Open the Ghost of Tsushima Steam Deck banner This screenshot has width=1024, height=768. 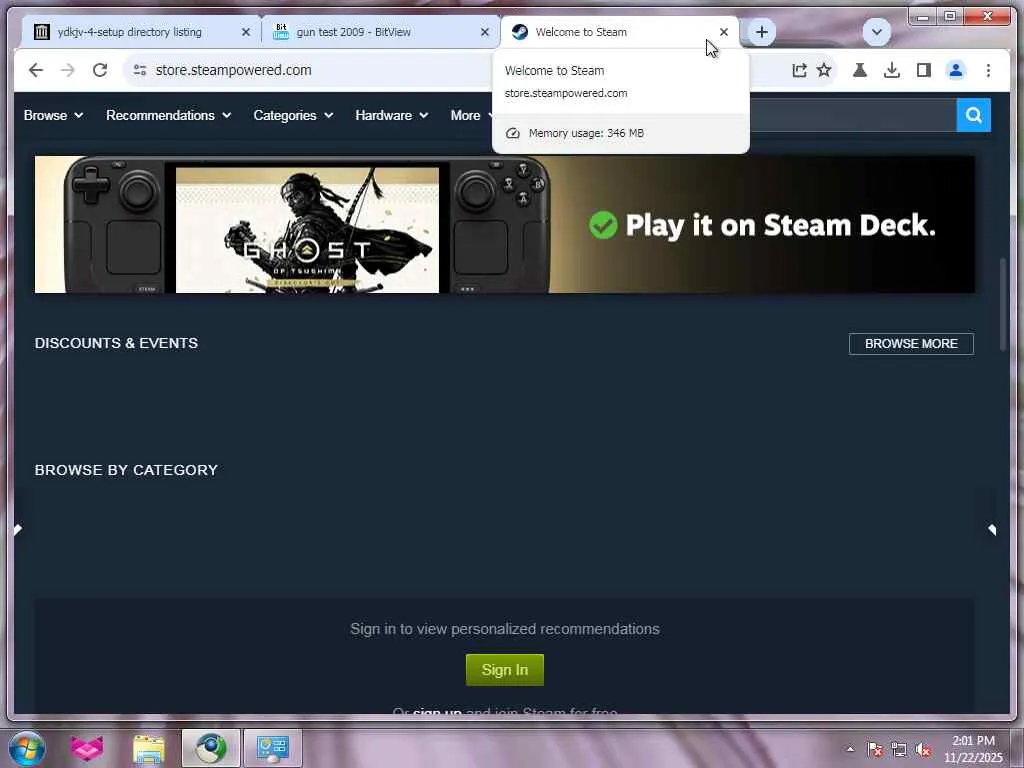click(505, 225)
